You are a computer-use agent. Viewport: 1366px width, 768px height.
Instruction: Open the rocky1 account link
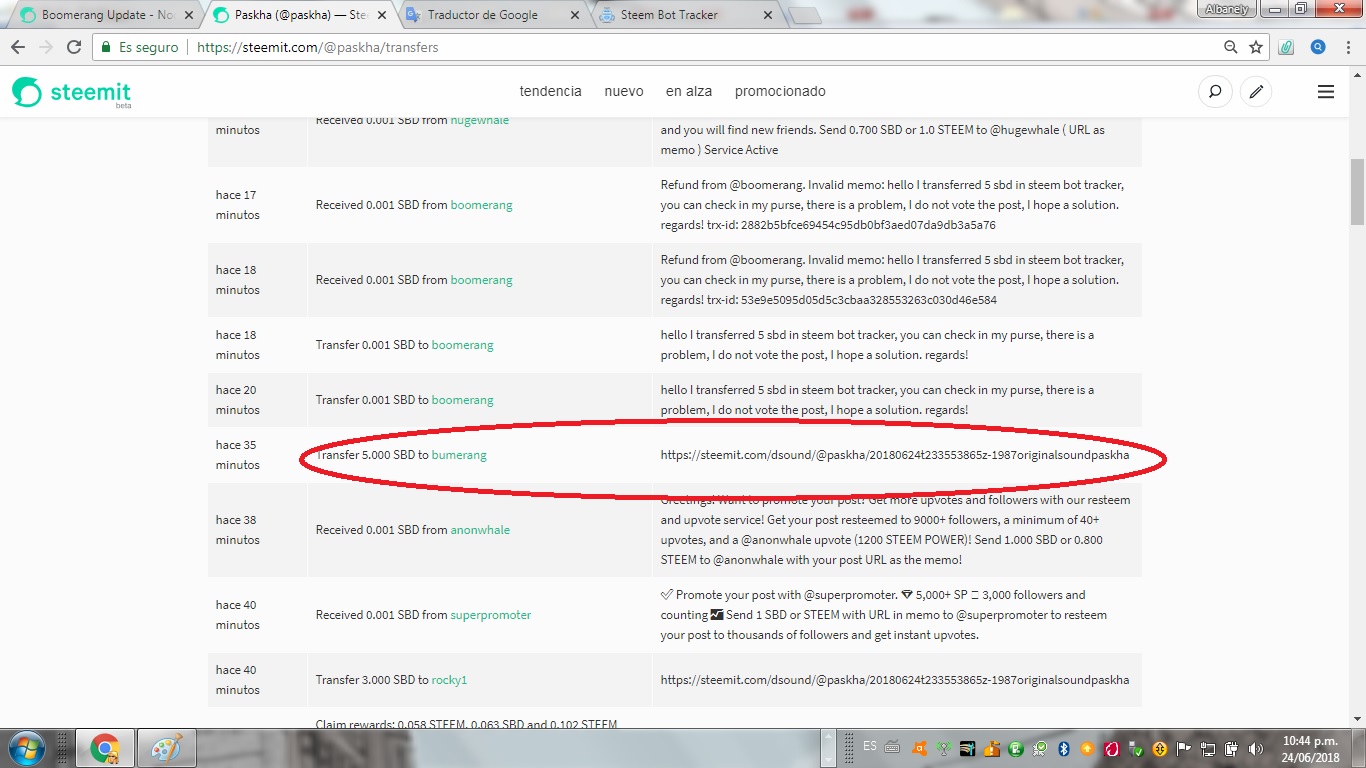tap(449, 680)
